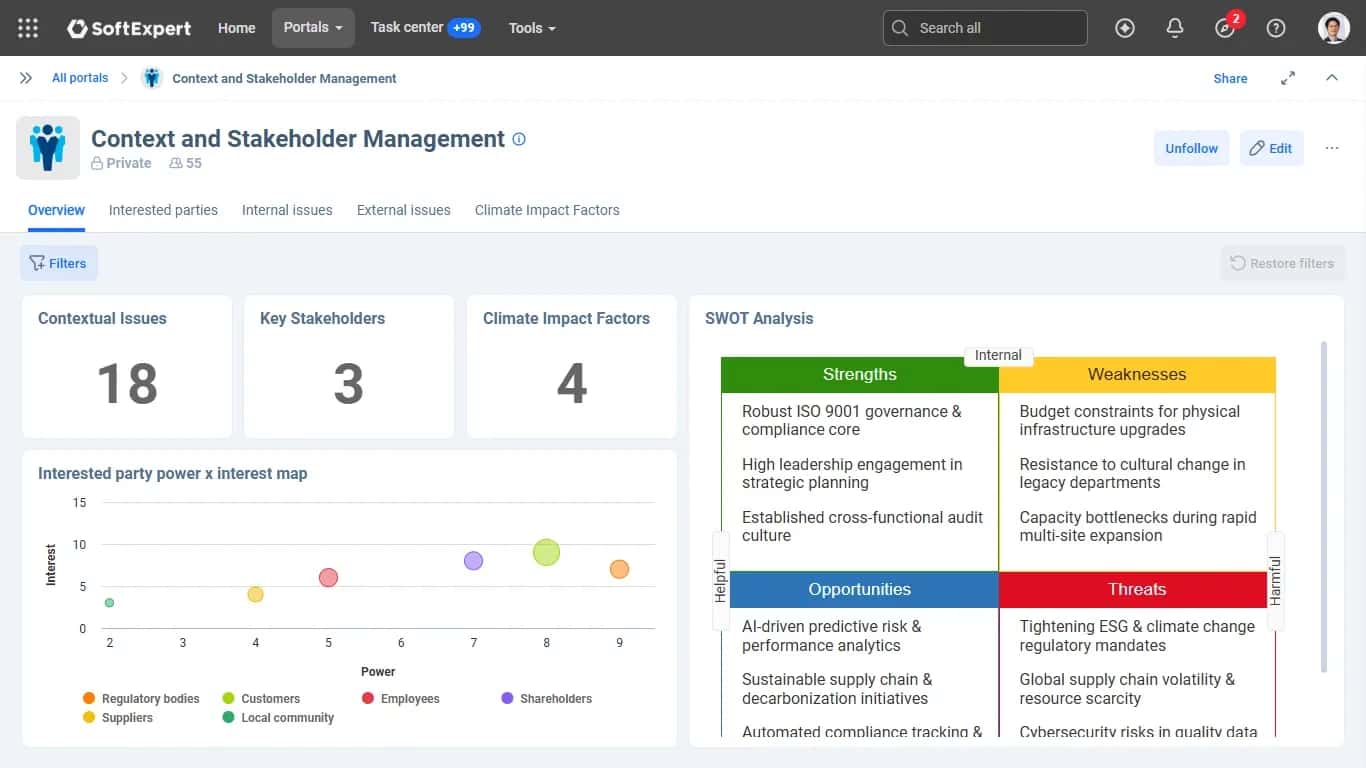Switch to the External issues tab
The height and width of the screenshot is (768, 1366).
(x=404, y=210)
